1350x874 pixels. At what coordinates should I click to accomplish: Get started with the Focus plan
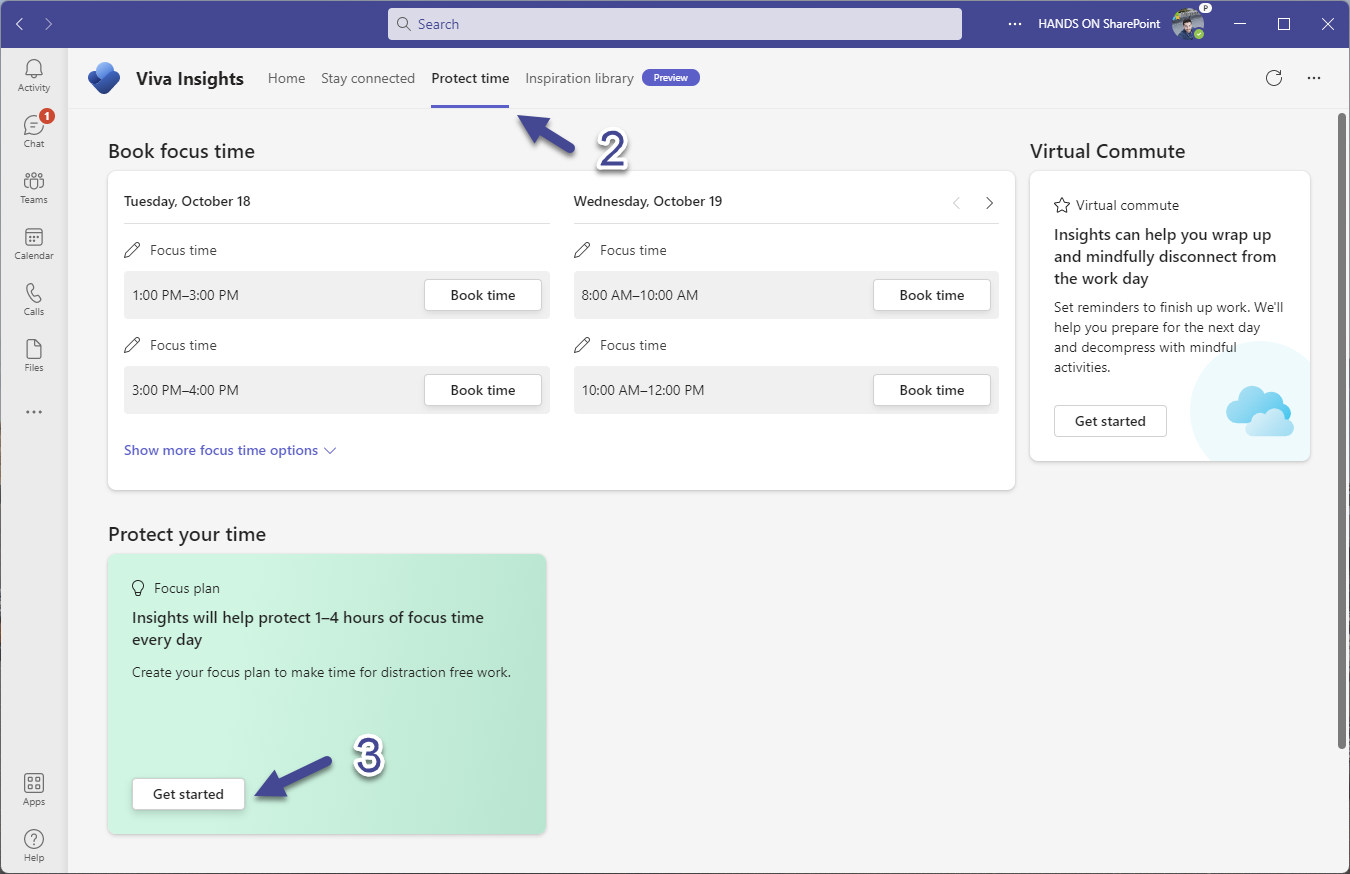coord(188,793)
